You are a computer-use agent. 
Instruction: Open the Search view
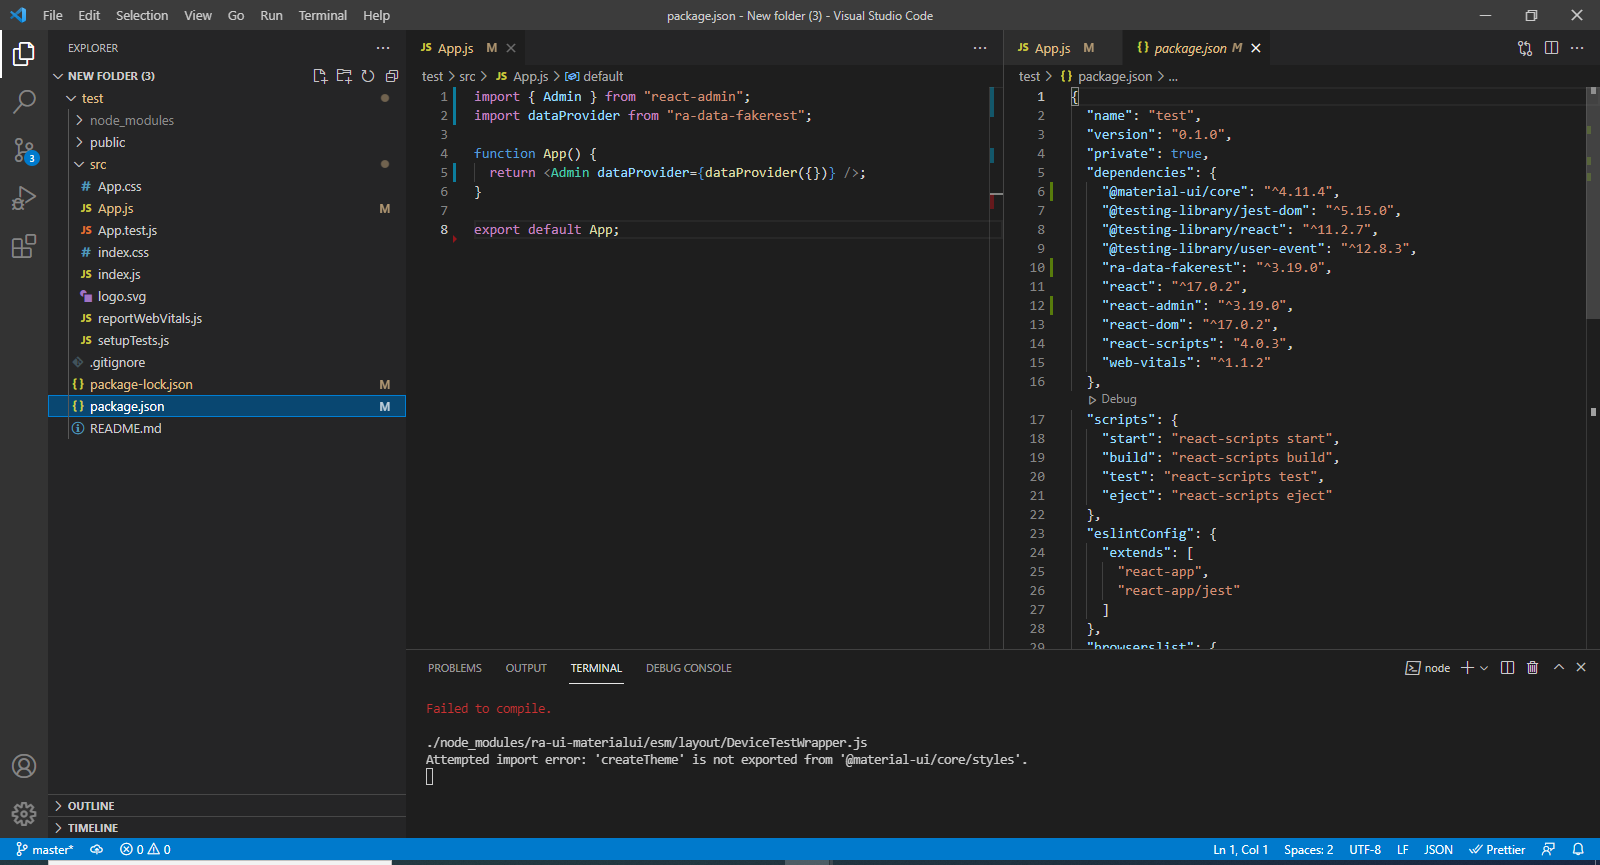click(24, 101)
